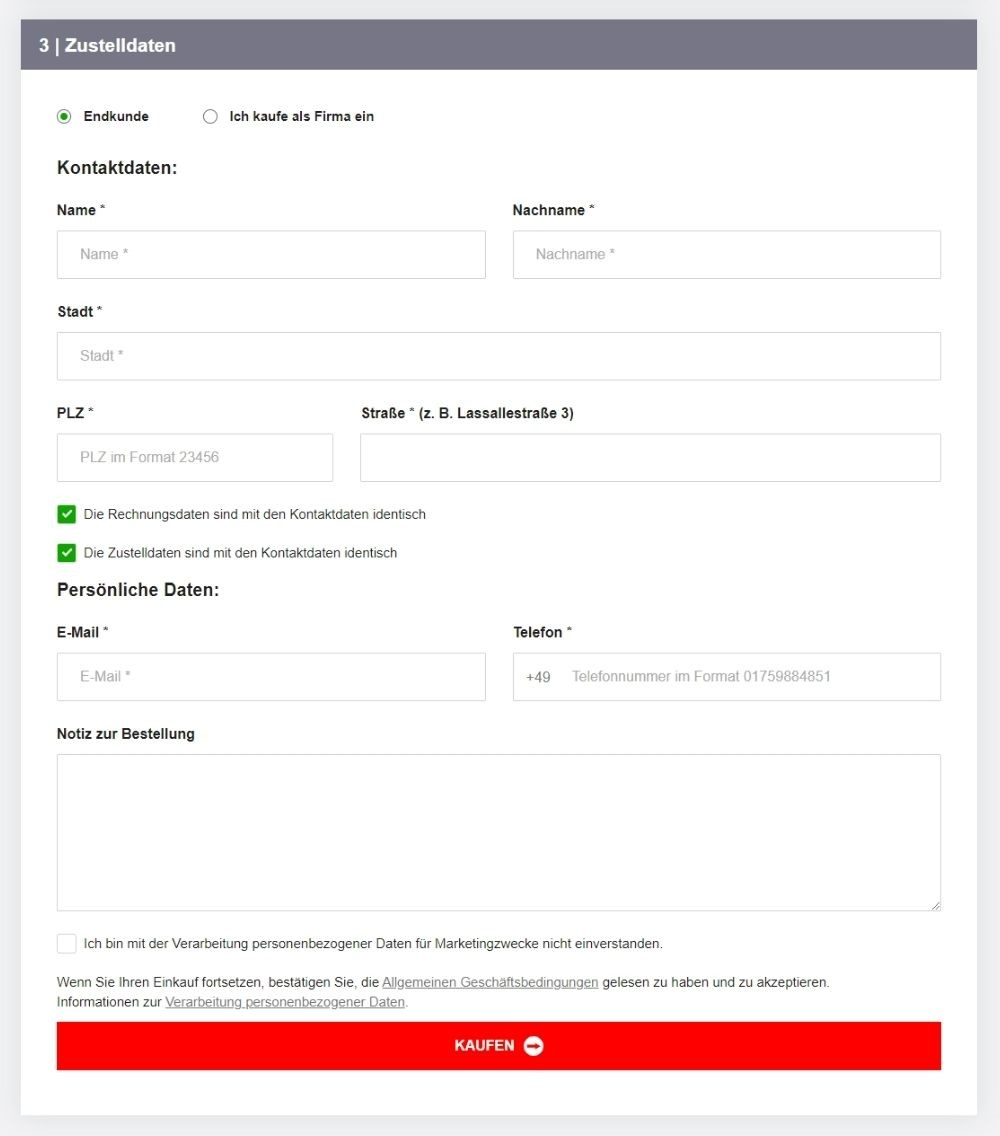Click the 3 | Zustelldaten section header
This screenshot has height=1136, width=1000.
[499, 45]
